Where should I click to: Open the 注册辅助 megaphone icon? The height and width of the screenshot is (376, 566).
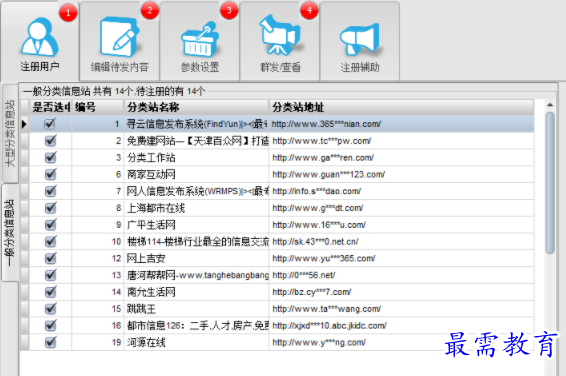point(360,39)
